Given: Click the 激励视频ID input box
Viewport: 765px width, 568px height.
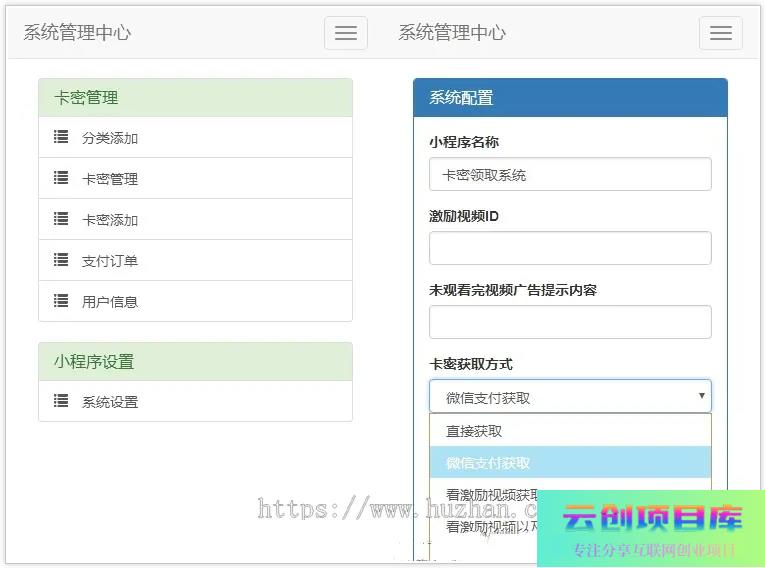Looking at the screenshot, I should (x=570, y=248).
